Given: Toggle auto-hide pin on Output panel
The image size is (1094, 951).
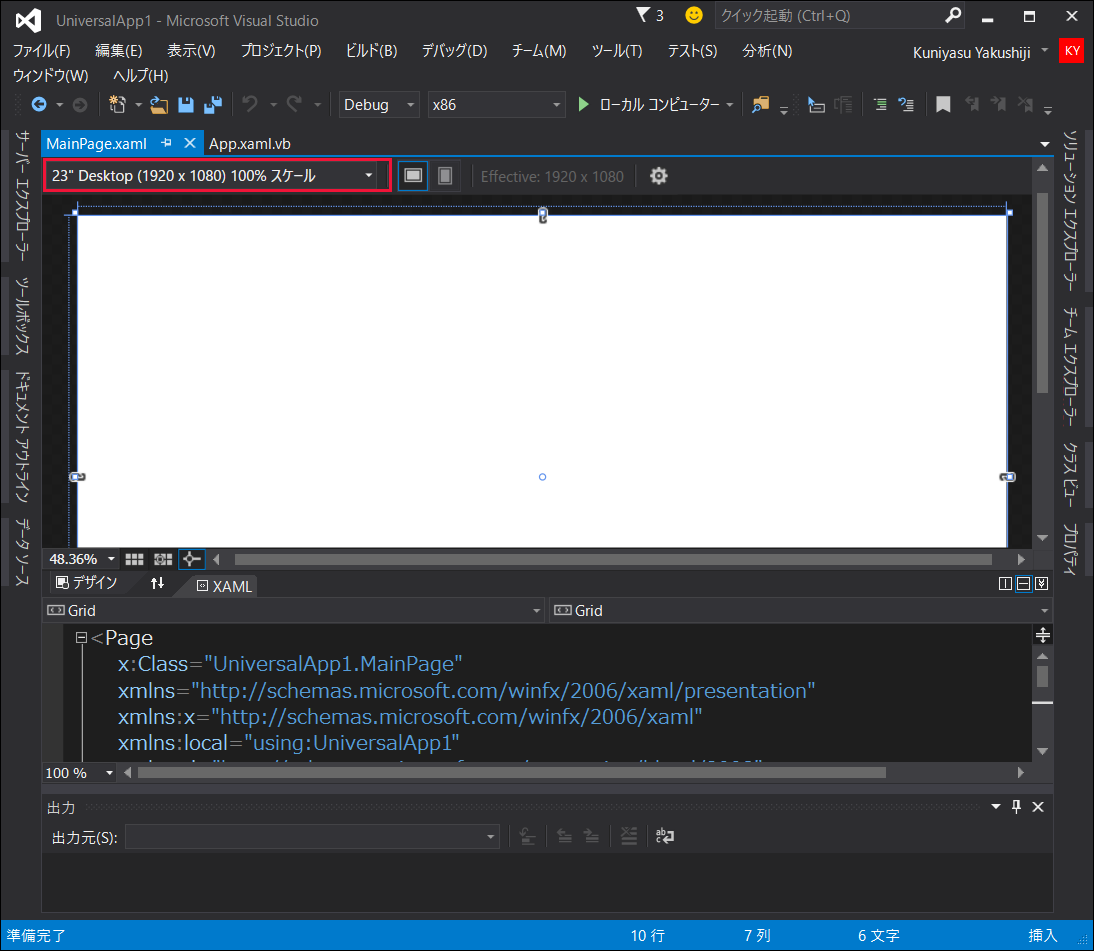Looking at the screenshot, I should (1017, 807).
